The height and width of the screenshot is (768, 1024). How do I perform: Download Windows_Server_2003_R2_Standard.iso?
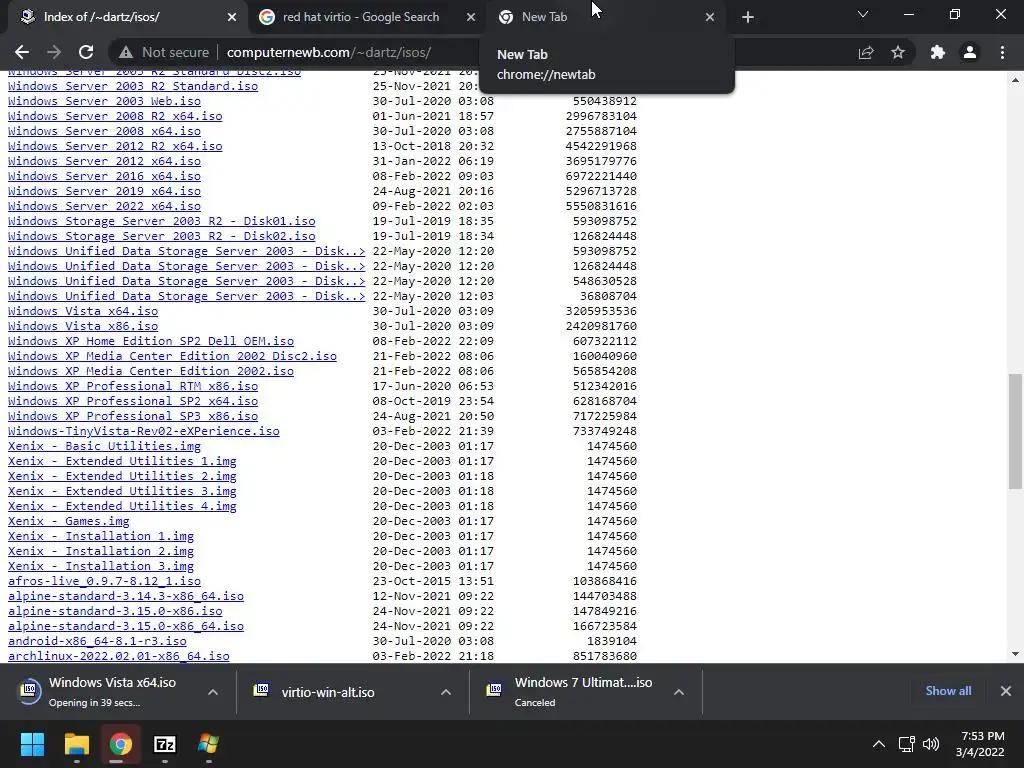(x=133, y=86)
